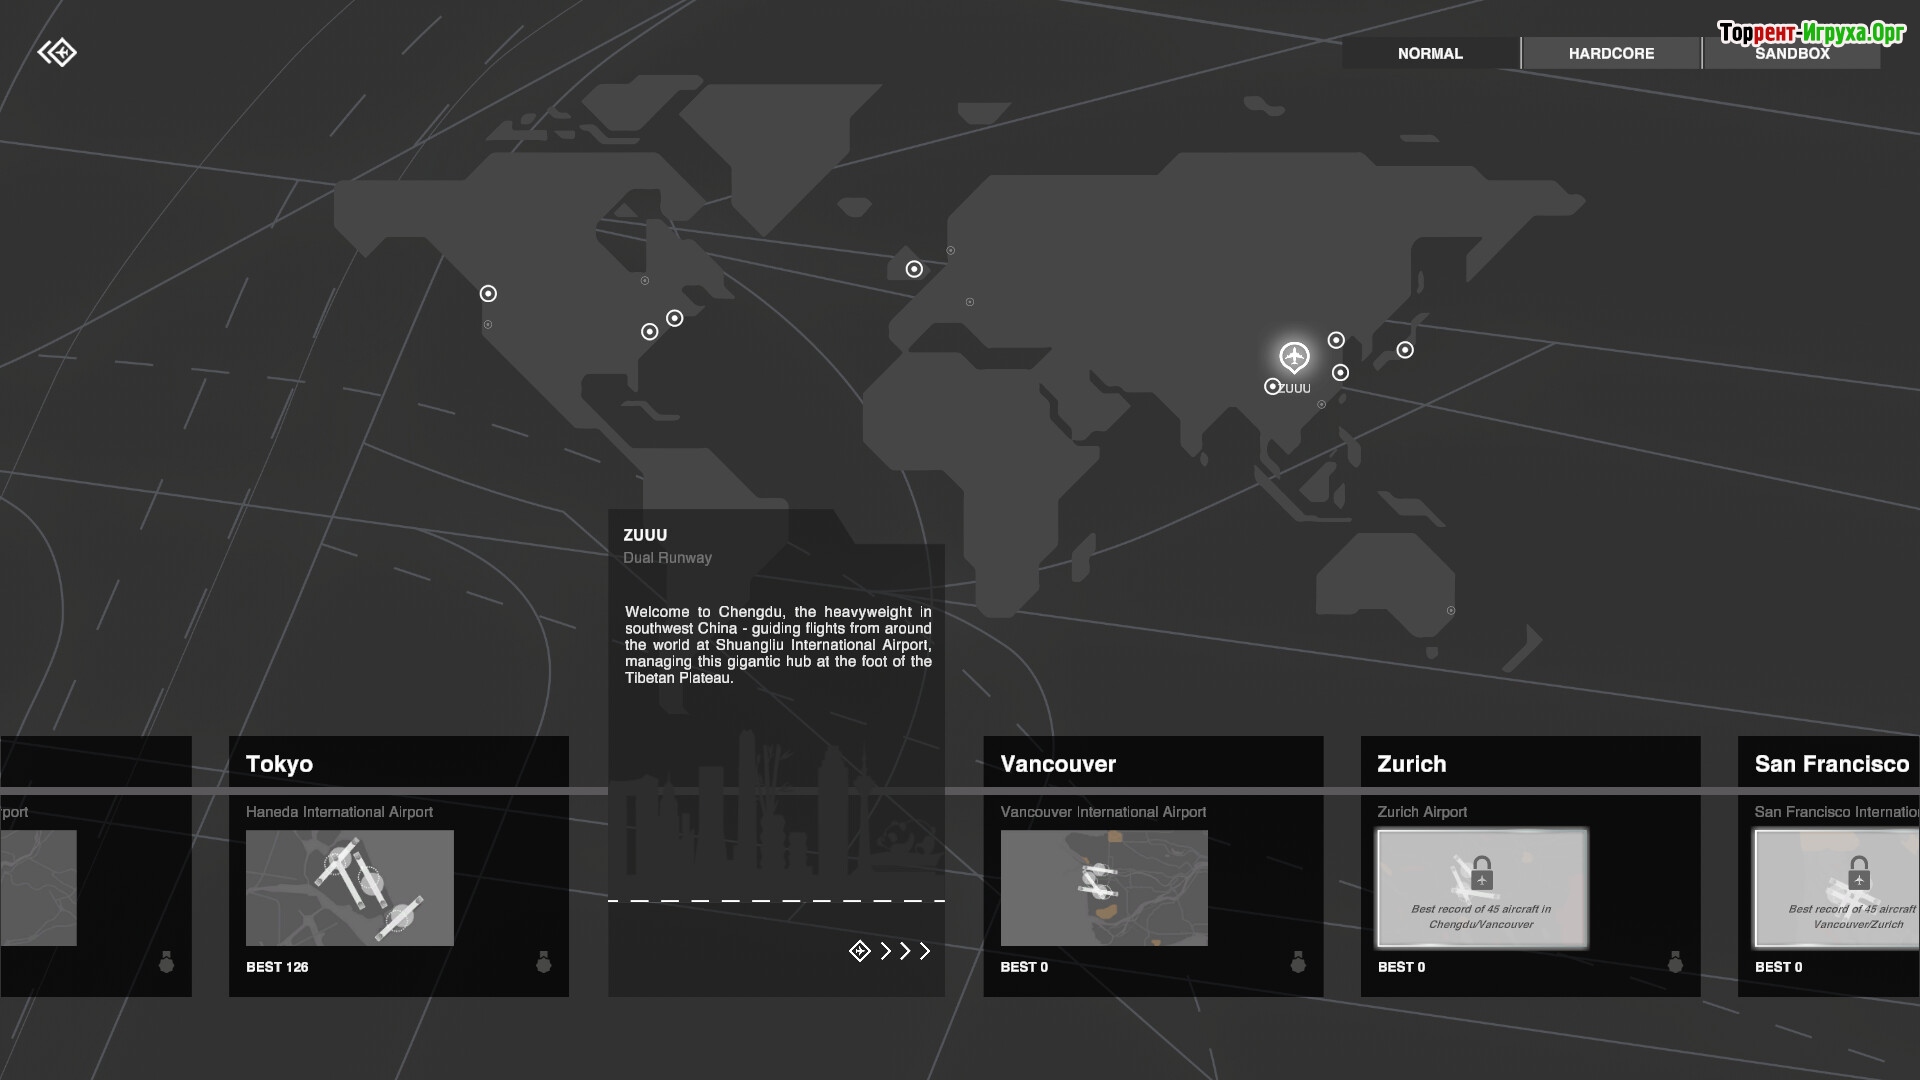Click the North American west coast map marker
1920x1080 pixels.
(x=488, y=294)
